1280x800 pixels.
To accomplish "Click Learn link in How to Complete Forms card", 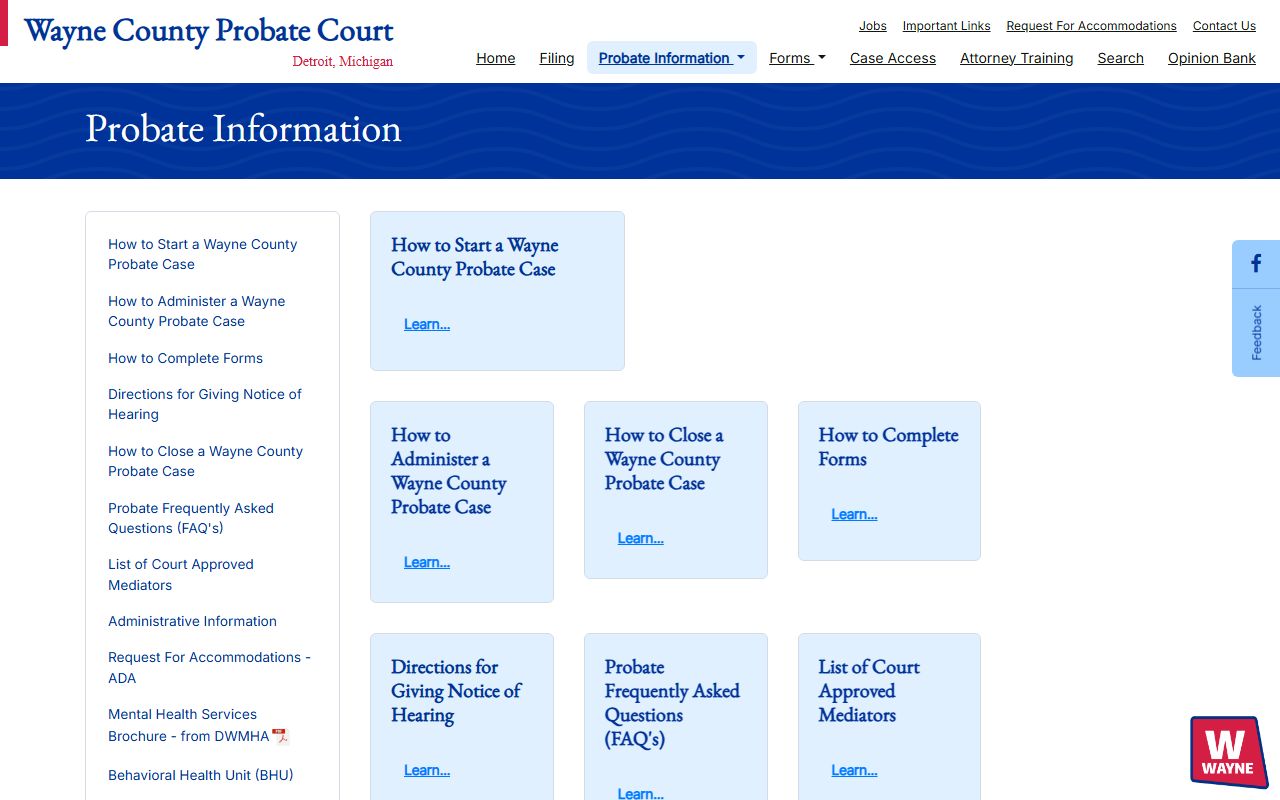I will [x=854, y=514].
